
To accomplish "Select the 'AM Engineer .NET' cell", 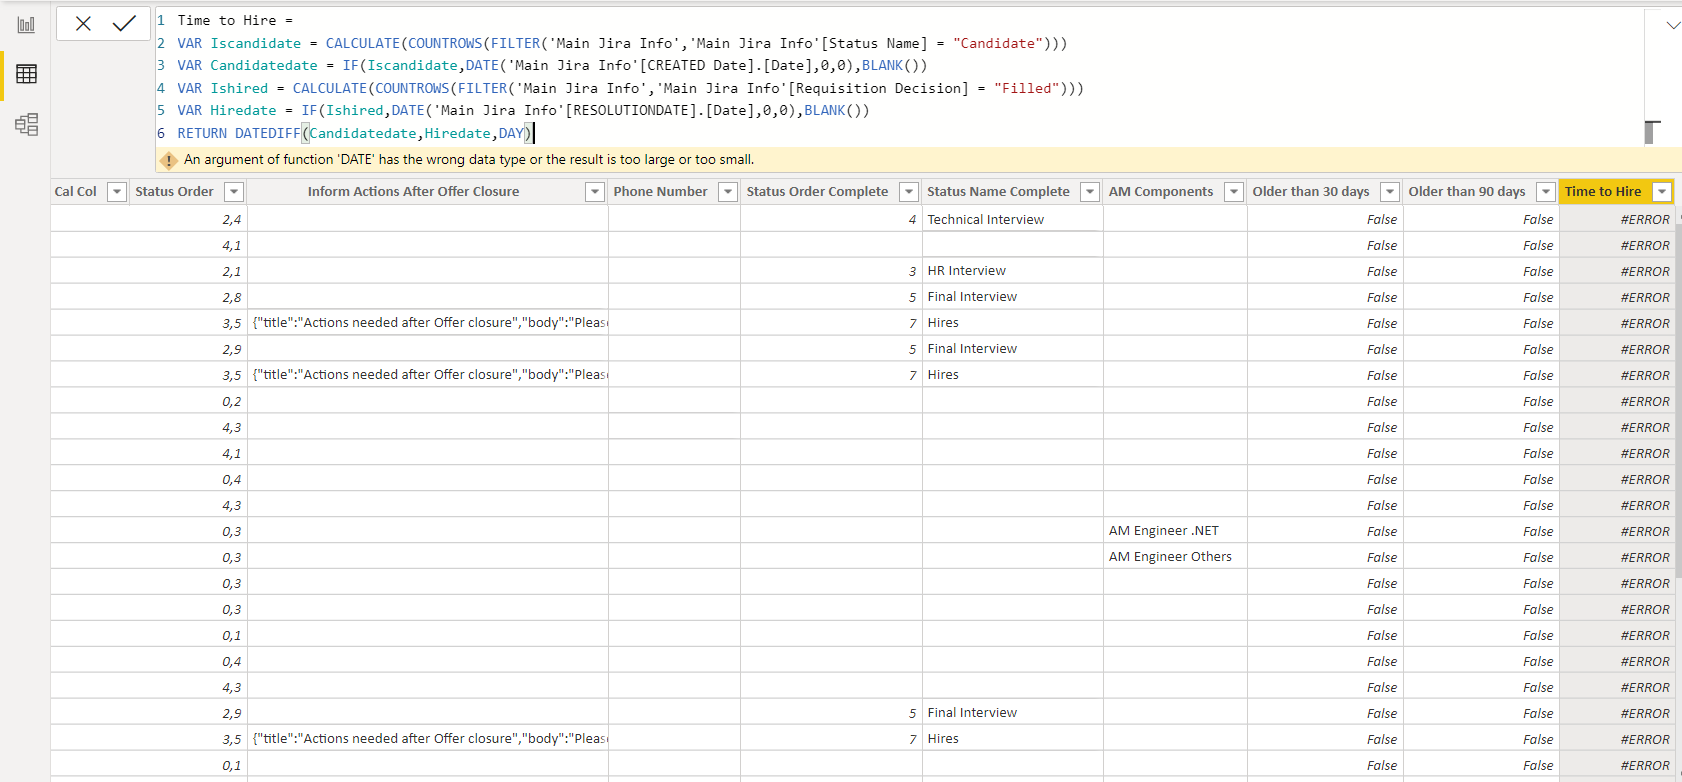I will 1175,531.
